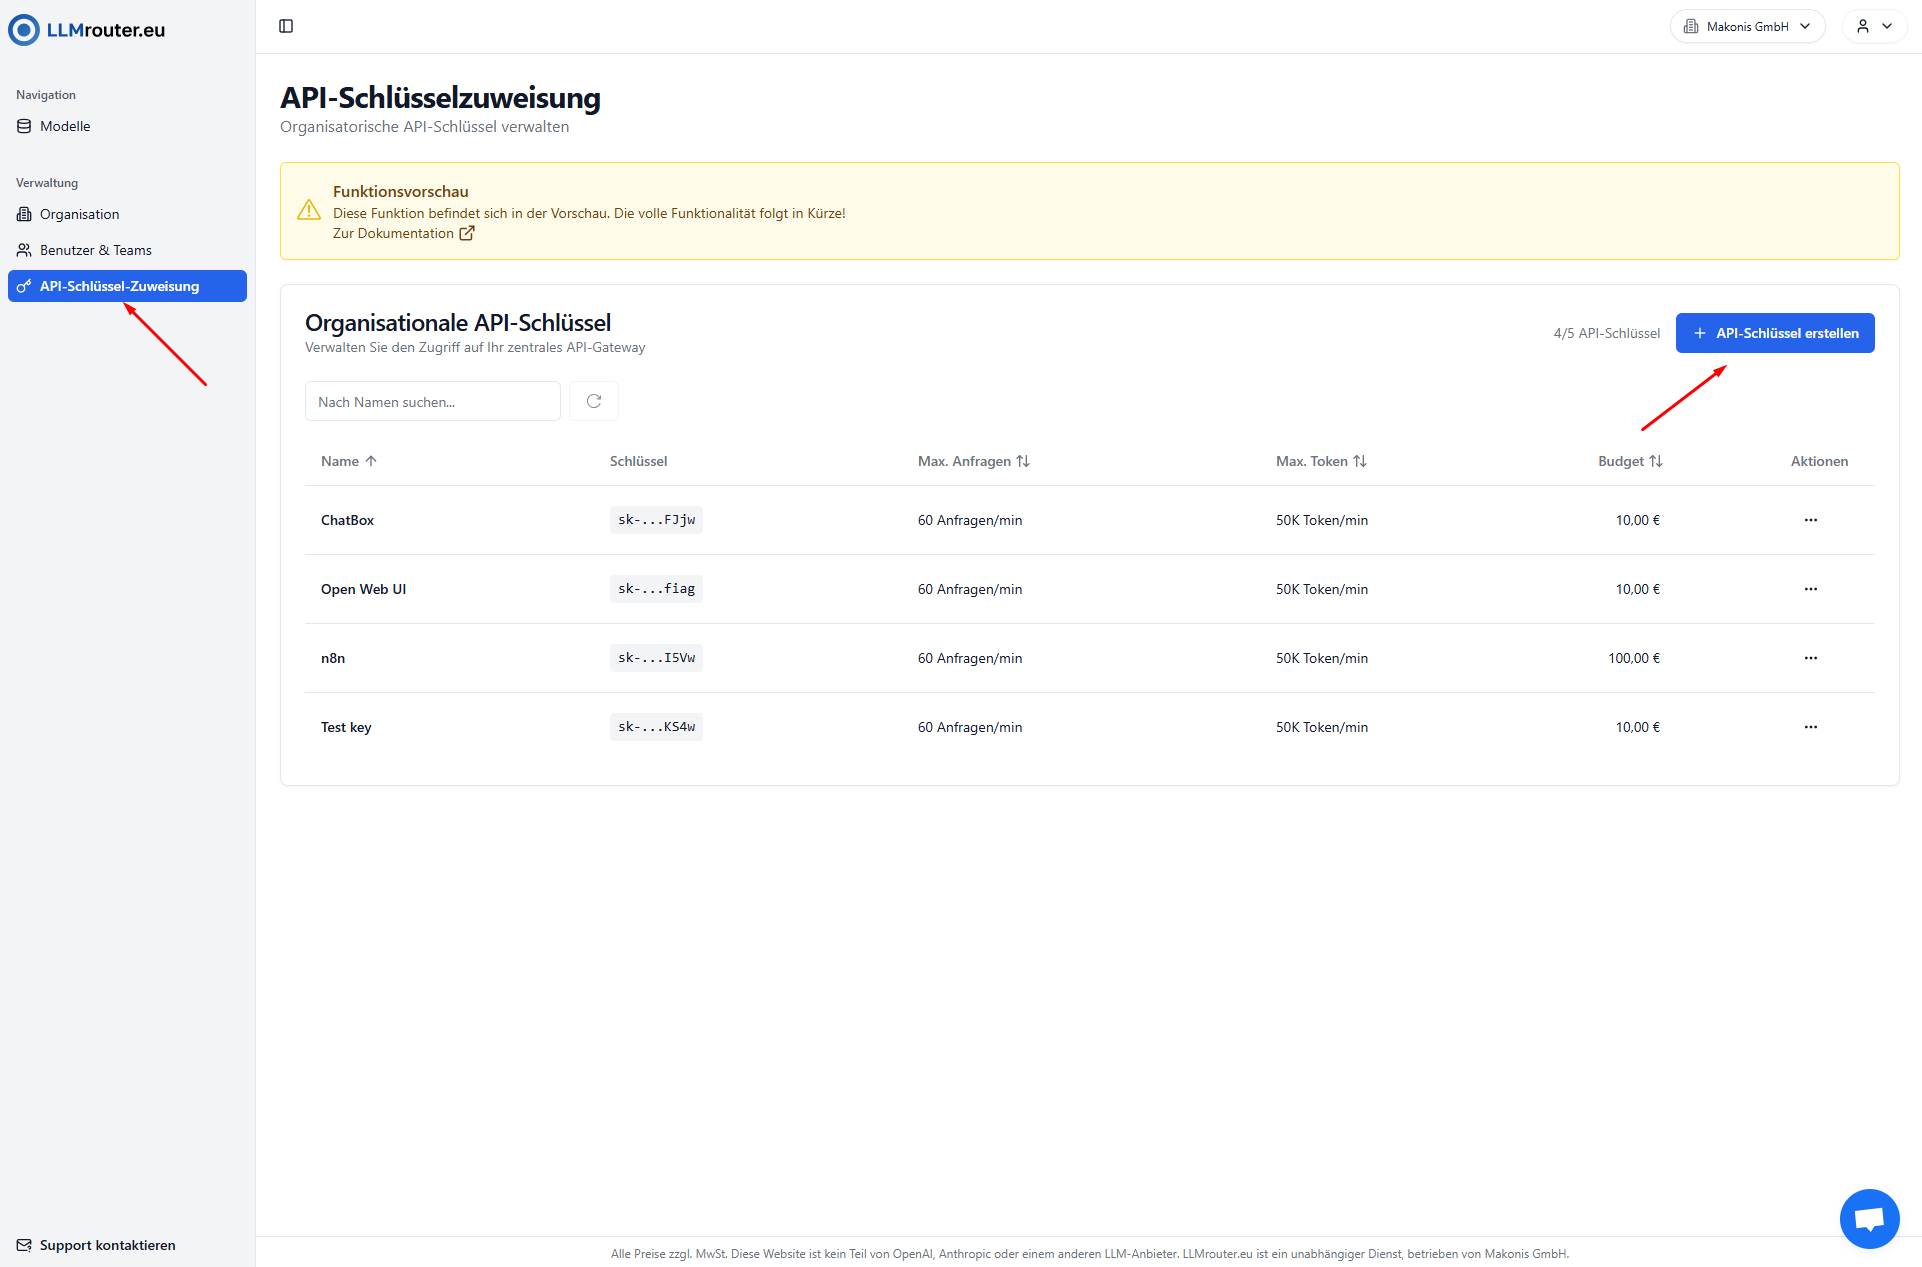Click the API-Schlüssel erstellen button

(1775, 332)
